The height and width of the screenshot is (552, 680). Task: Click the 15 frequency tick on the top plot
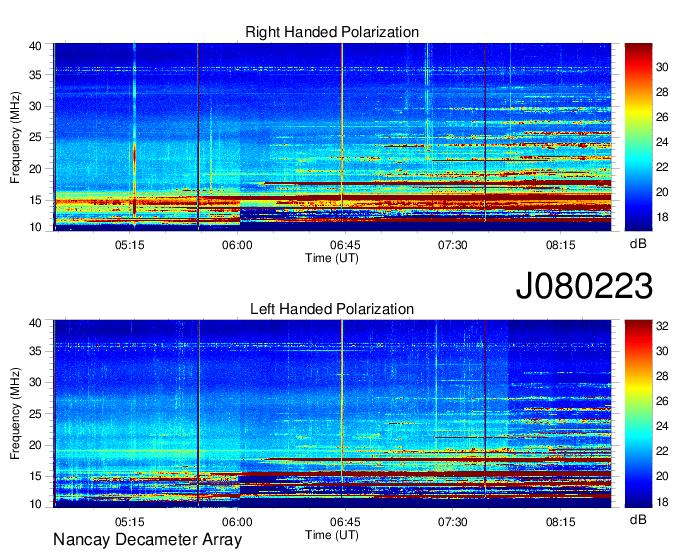(35, 200)
